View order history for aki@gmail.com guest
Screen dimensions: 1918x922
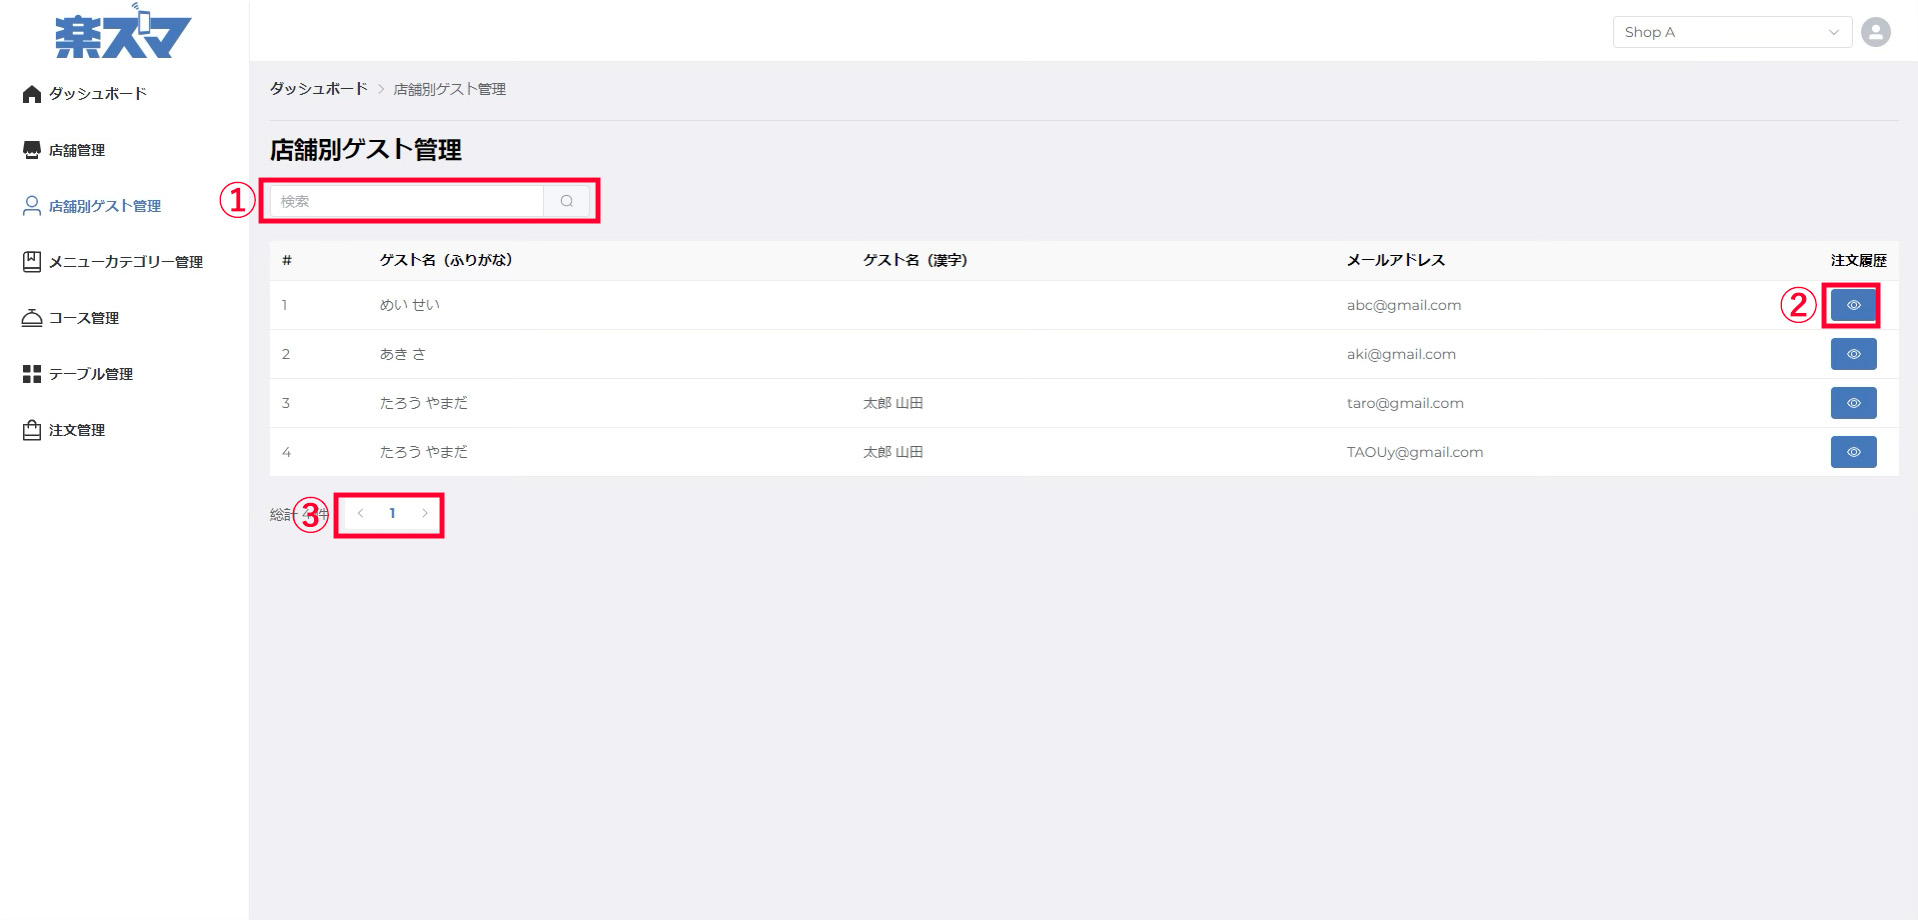point(1852,354)
